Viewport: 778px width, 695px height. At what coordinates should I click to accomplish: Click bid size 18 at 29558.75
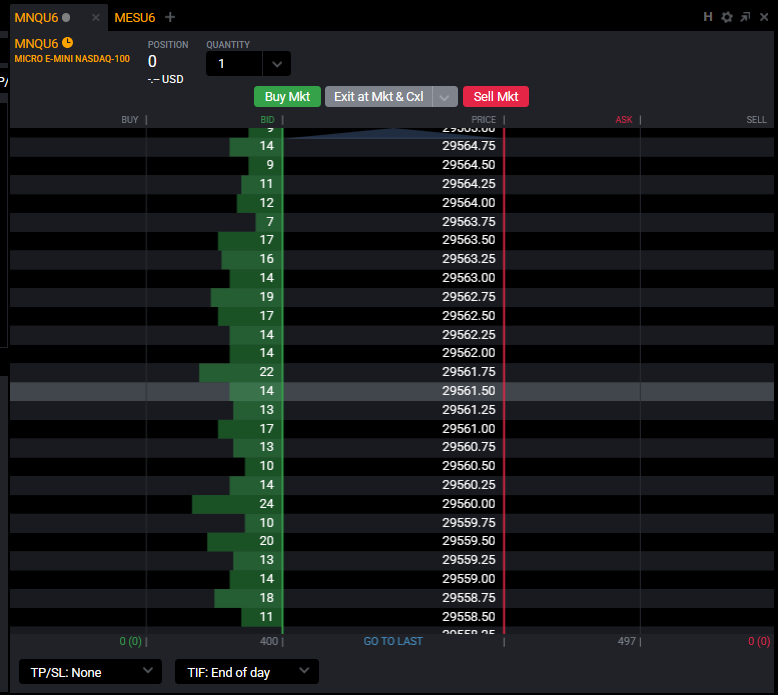tap(266, 598)
